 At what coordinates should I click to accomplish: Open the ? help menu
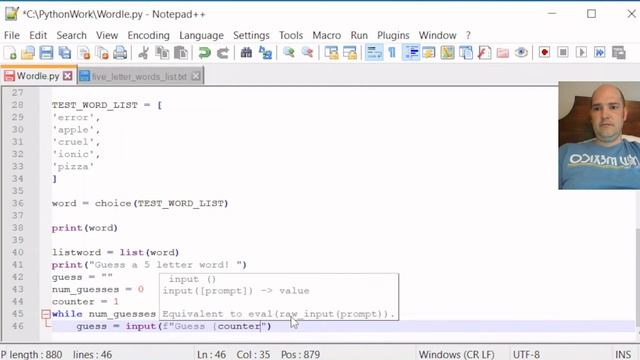tap(468, 36)
